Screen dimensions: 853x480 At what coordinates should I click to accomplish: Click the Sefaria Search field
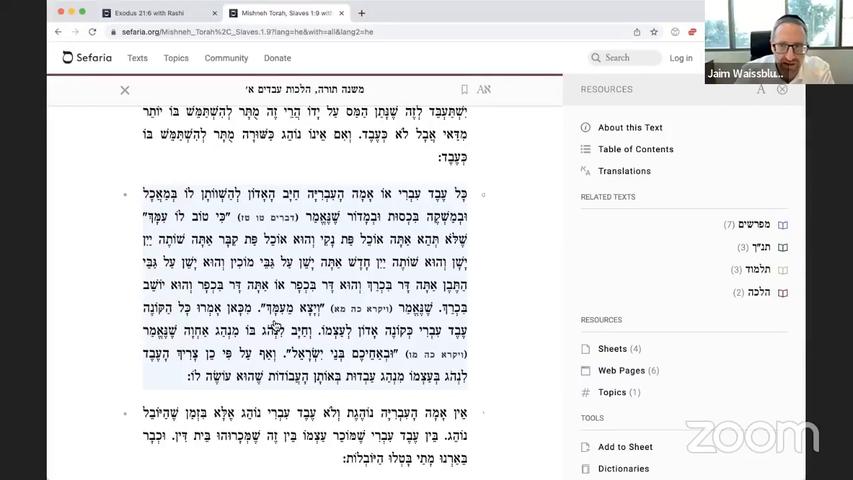[x=625, y=58]
